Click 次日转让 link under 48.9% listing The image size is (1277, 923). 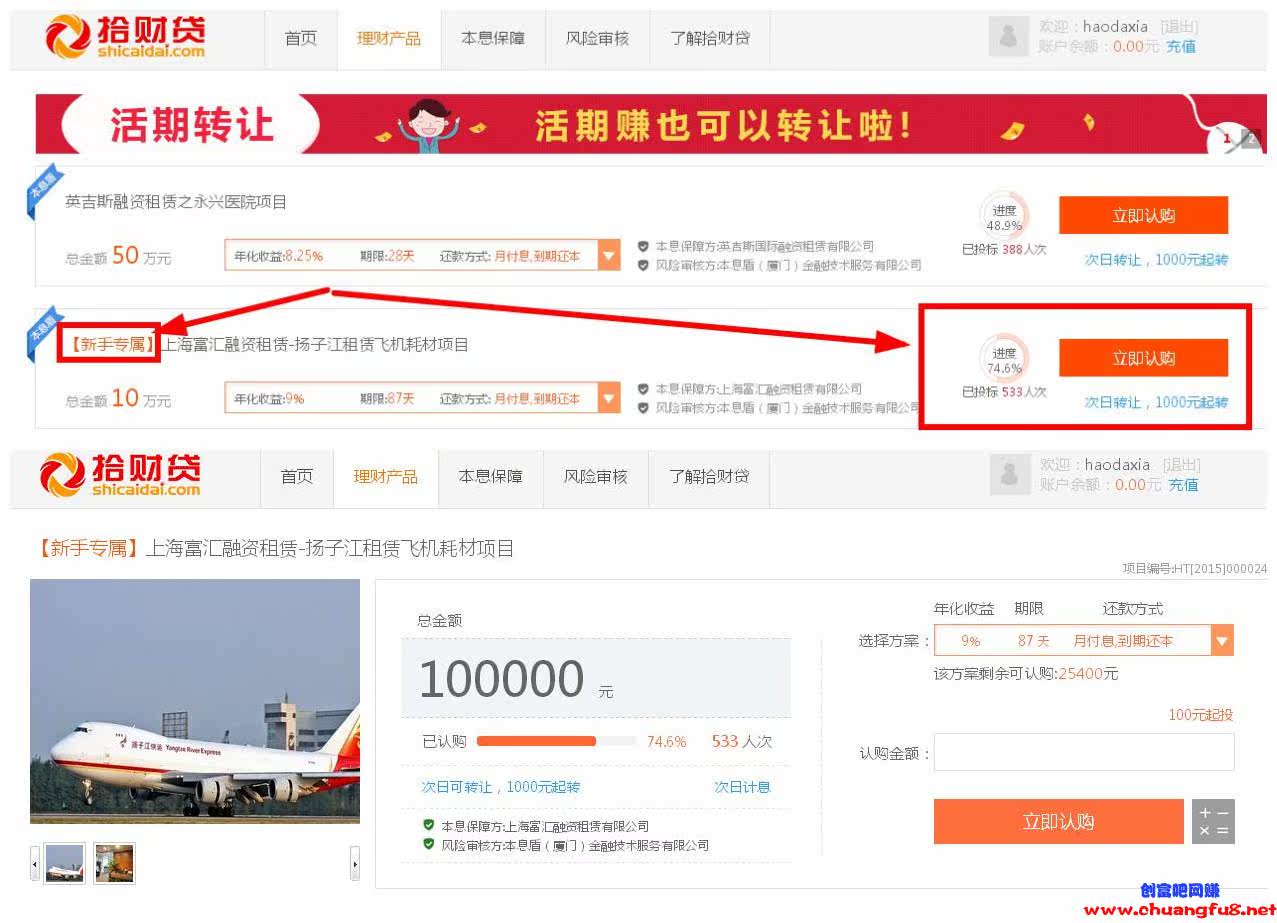pyautogui.click(x=1156, y=259)
